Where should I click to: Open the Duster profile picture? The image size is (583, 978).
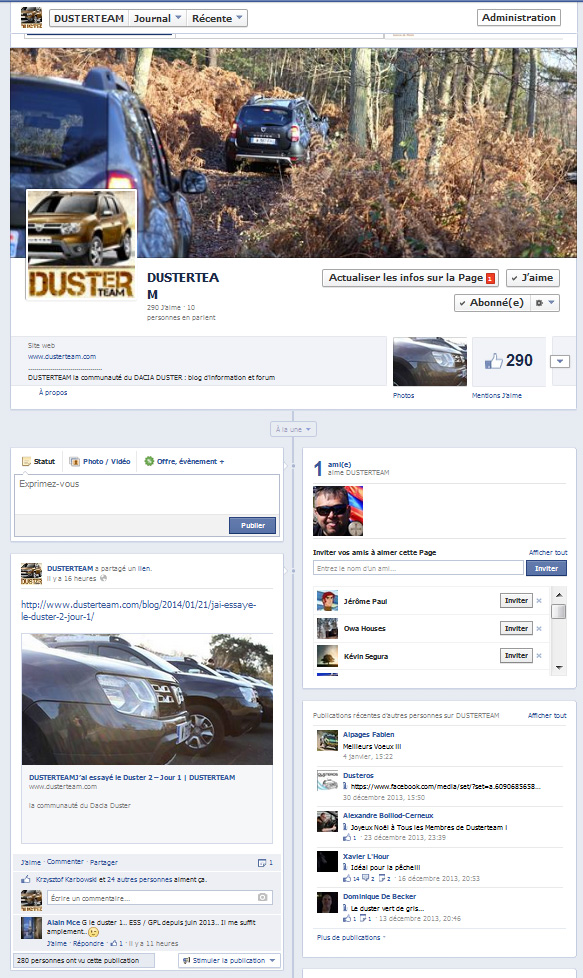(81, 245)
